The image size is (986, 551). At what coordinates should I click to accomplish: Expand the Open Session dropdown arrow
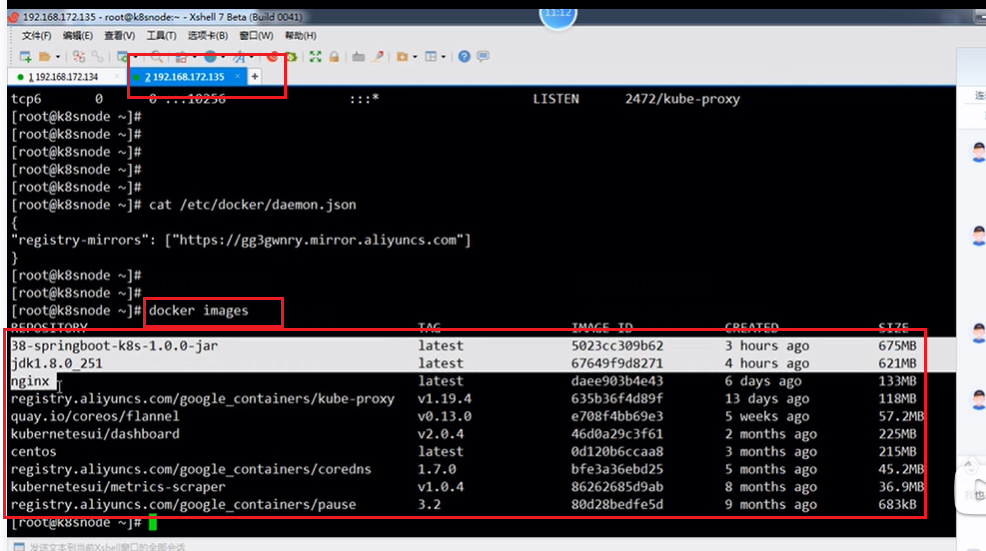pos(58,57)
